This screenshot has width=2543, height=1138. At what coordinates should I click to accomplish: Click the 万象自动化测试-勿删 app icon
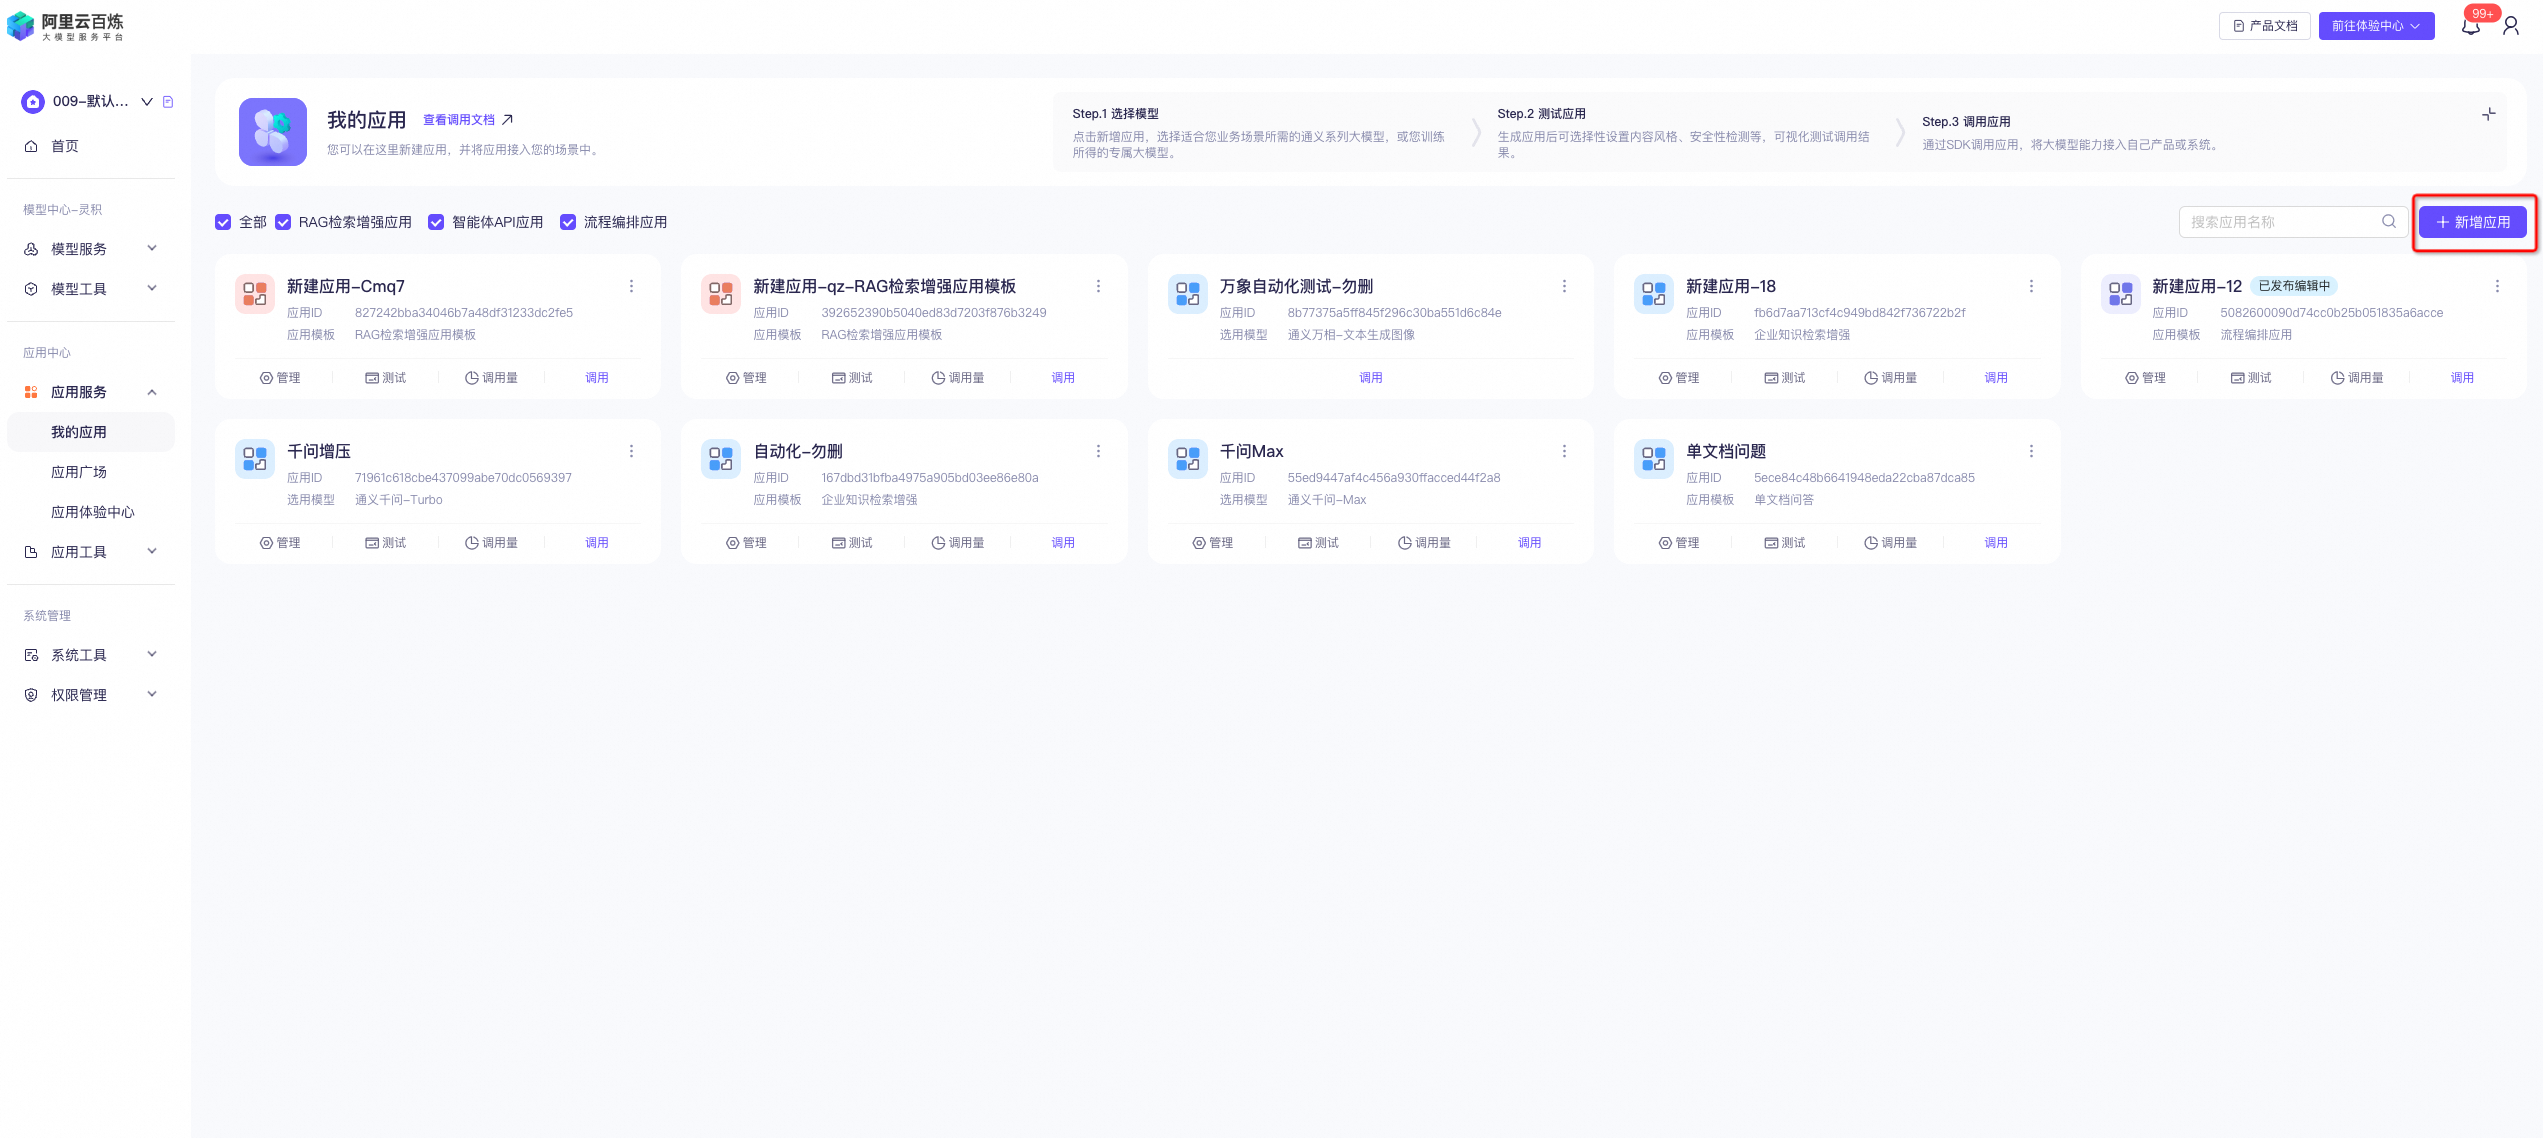(x=1187, y=294)
